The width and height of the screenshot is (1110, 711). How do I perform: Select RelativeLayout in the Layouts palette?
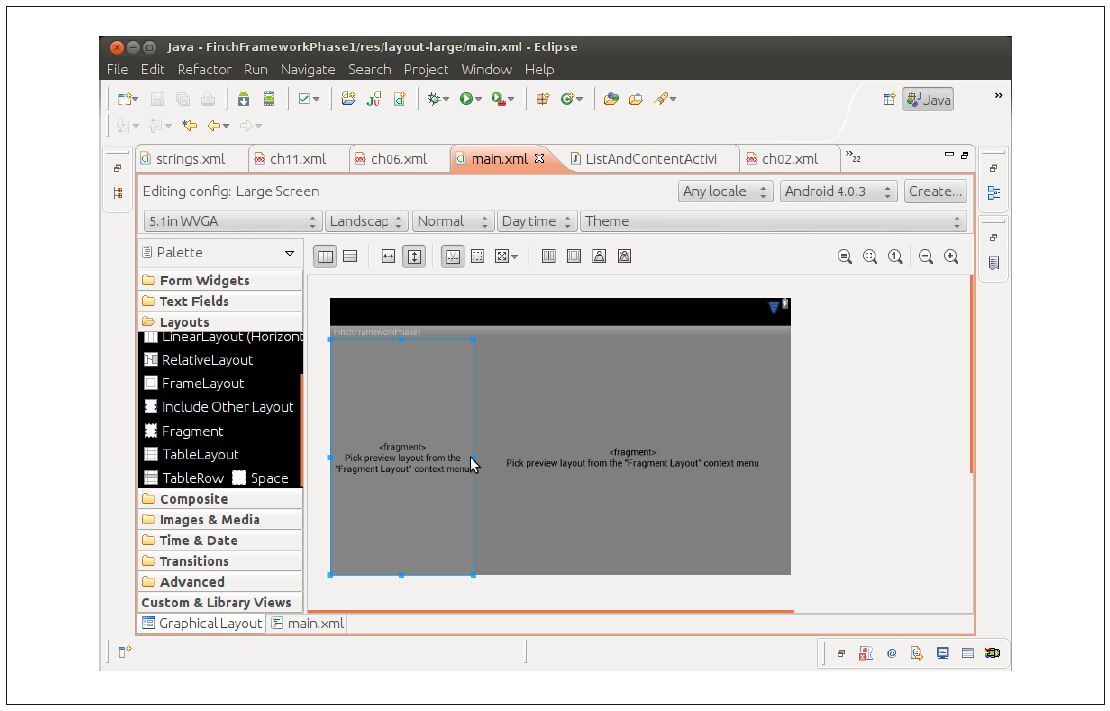click(207, 360)
